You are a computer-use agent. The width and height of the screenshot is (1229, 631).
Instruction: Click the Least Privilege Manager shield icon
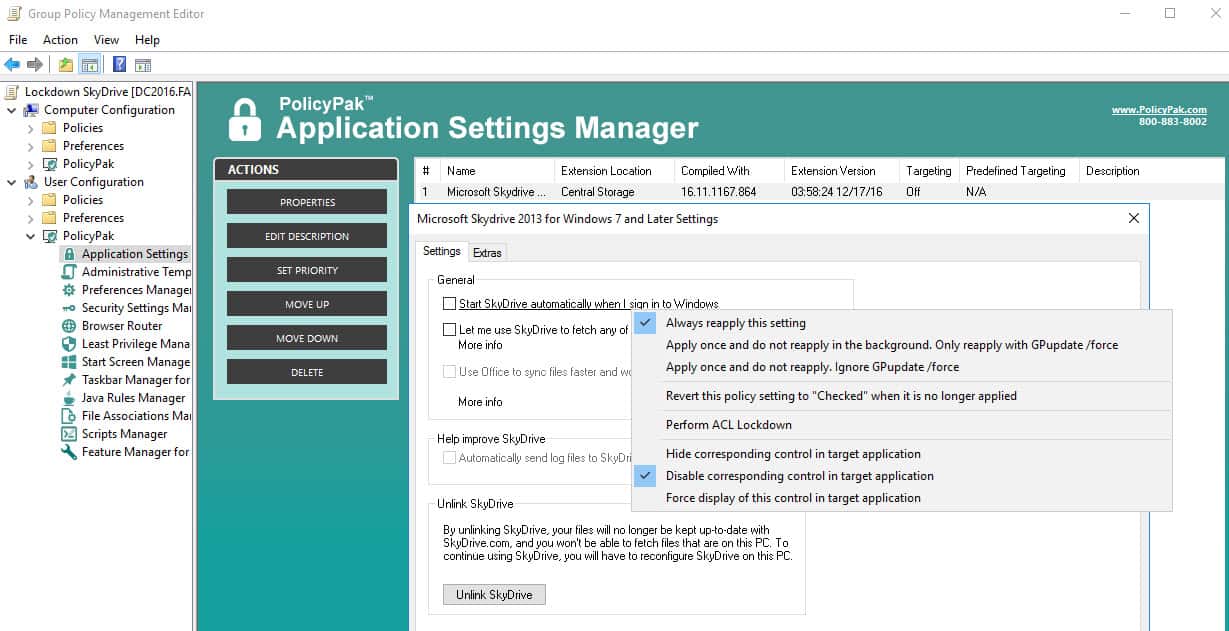pos(69,344)
